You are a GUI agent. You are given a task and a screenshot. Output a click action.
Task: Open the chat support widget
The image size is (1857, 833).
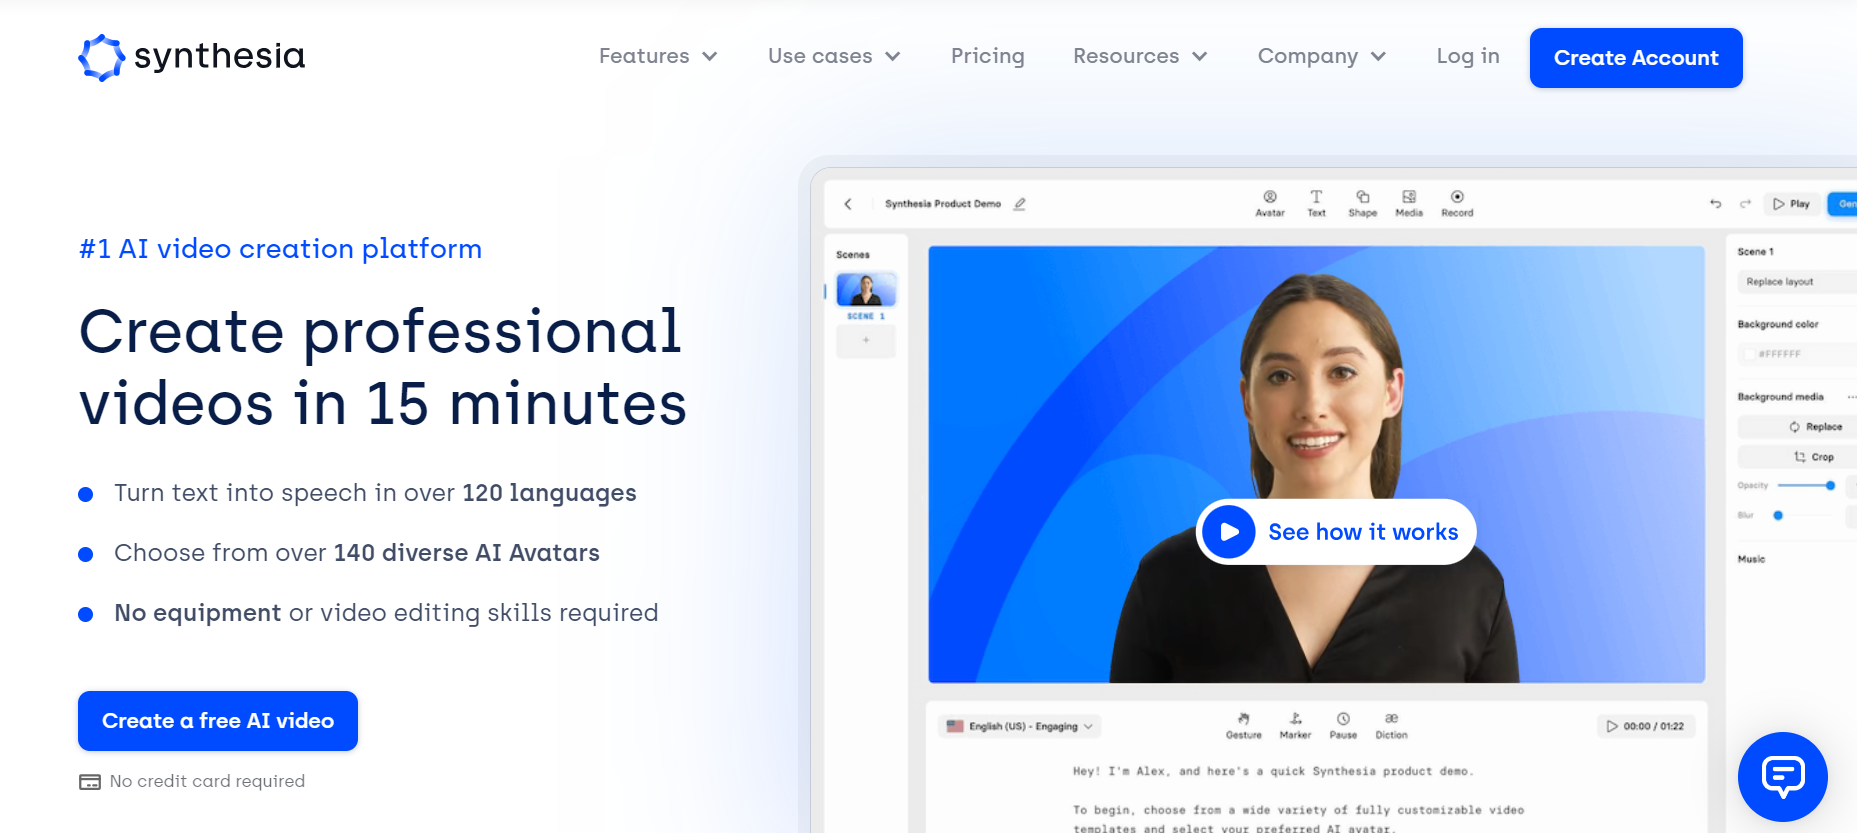1782,777
